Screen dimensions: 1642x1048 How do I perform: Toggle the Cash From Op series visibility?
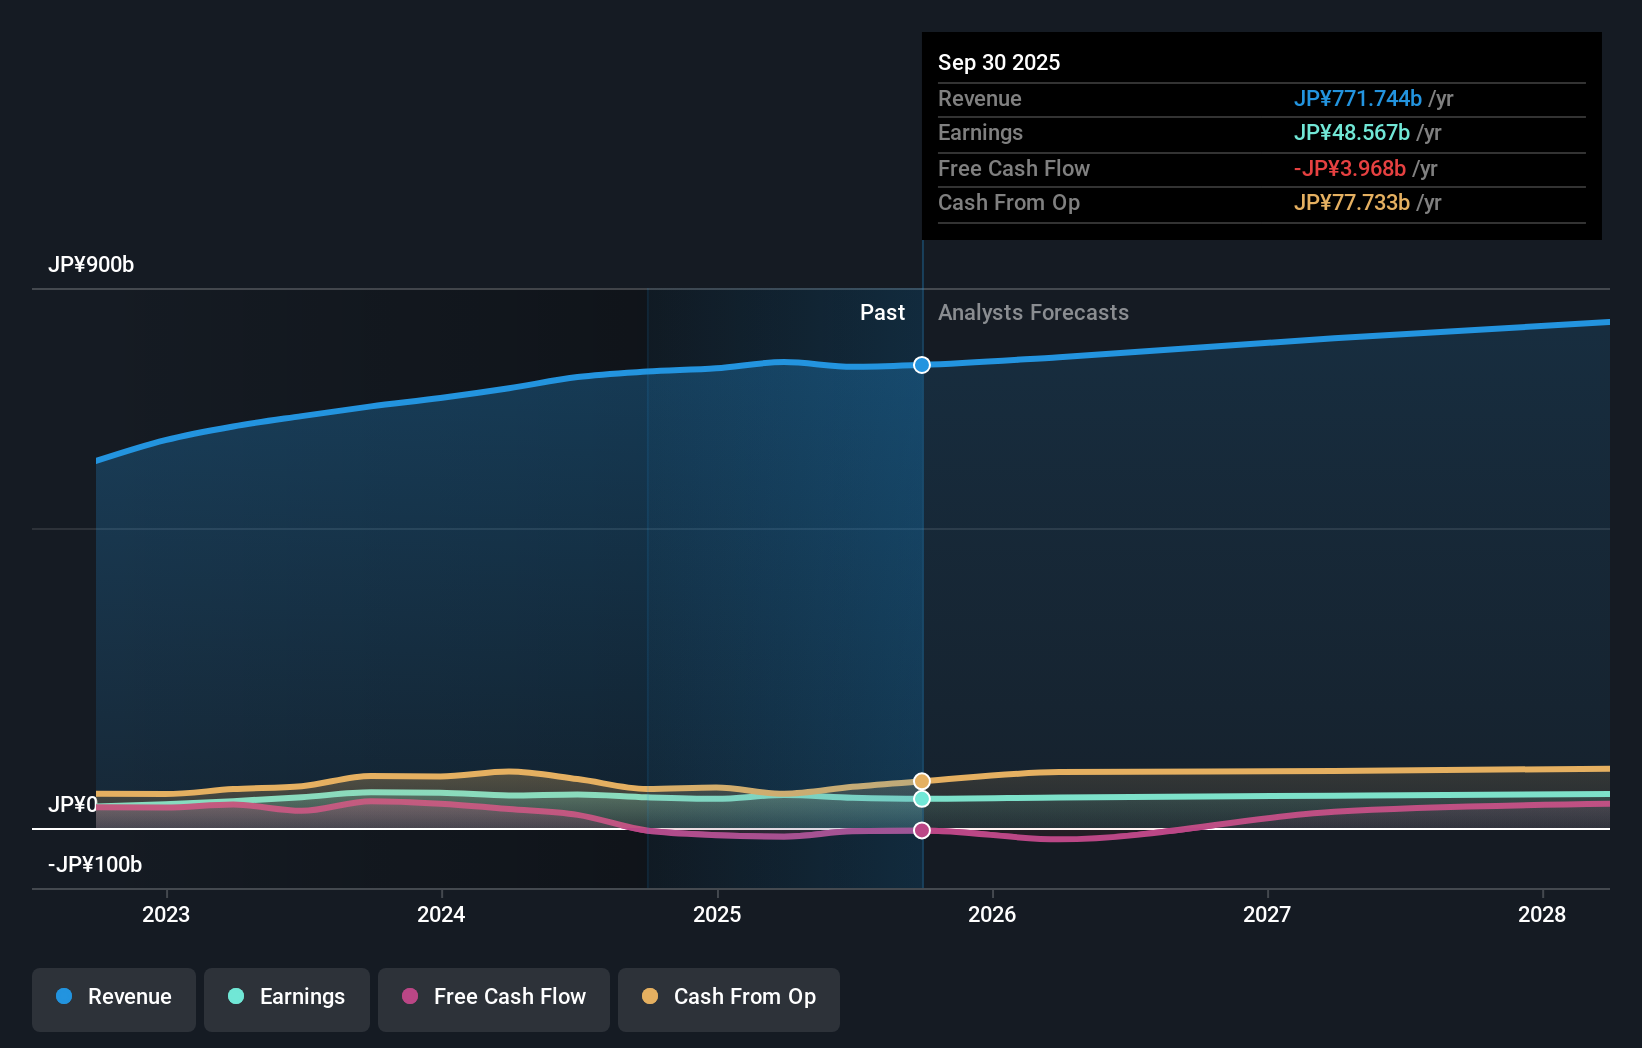click(x=728, y=997)
